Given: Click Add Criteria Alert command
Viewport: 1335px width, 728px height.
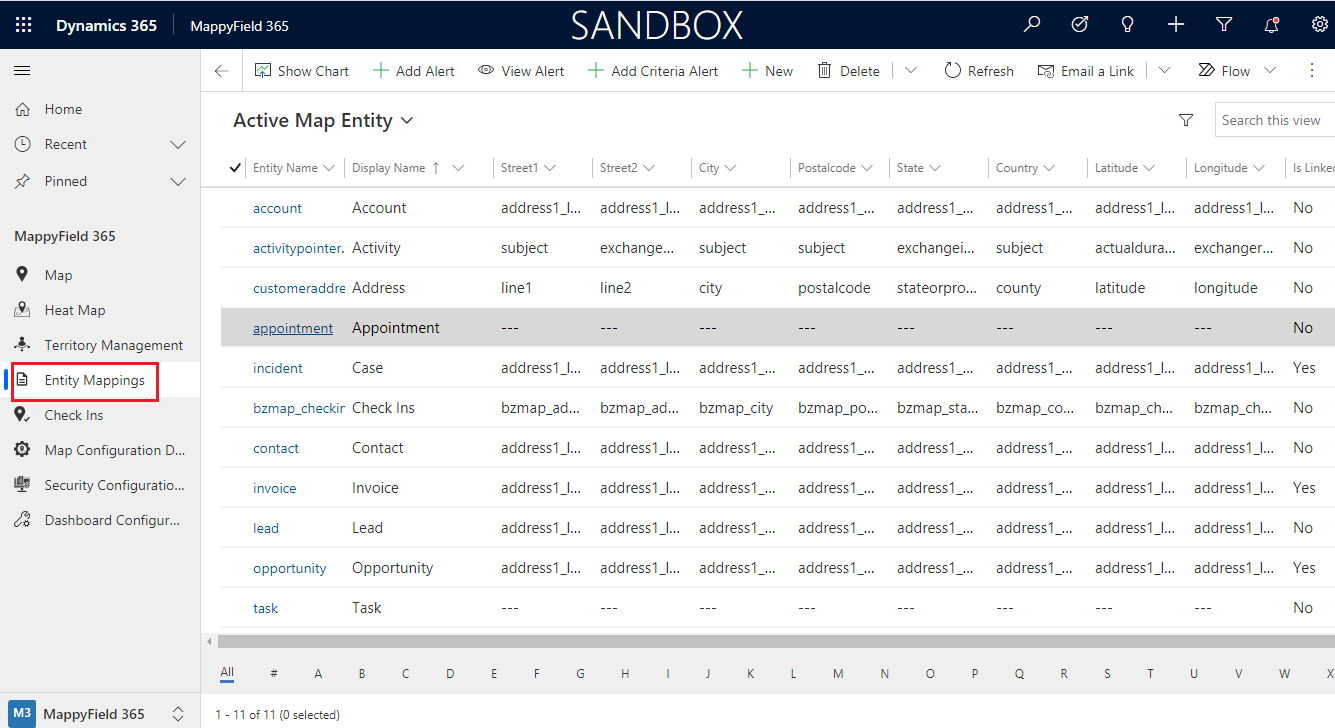Looking at the screenshot, I should (653, 71).
